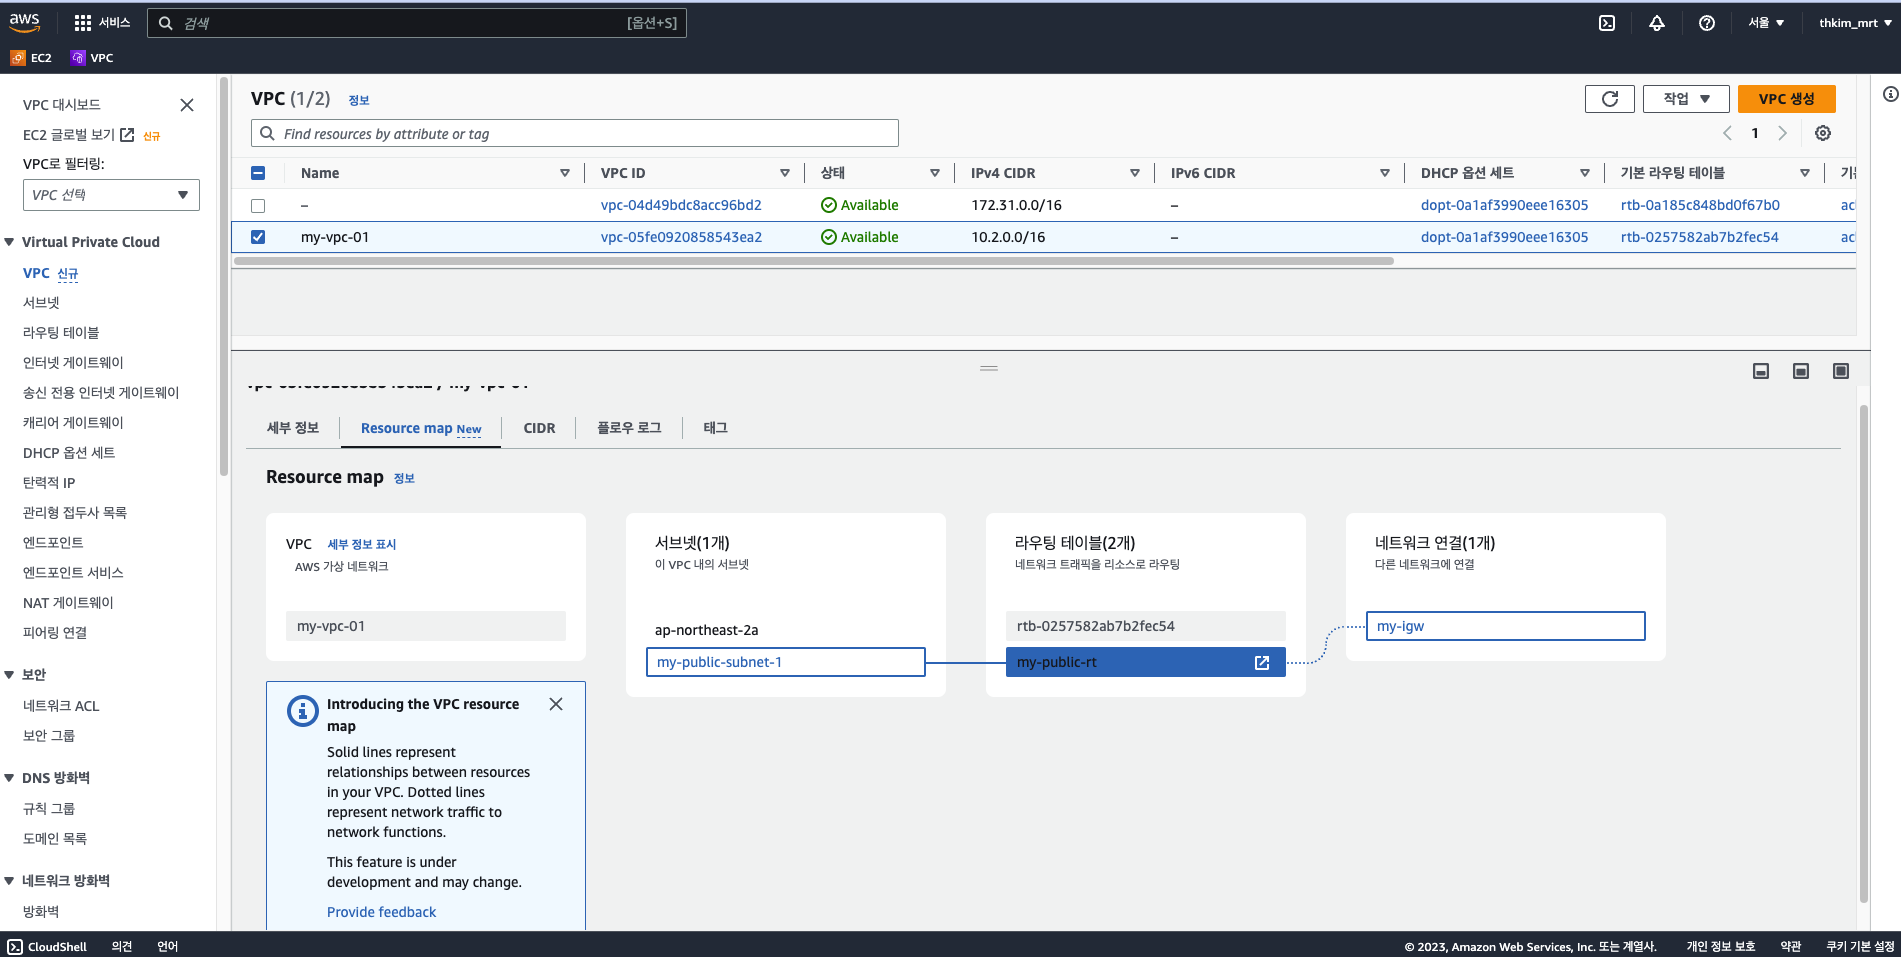Go to next page of VPC list
Screen dimensions: 1901x957
point(1782,133)
